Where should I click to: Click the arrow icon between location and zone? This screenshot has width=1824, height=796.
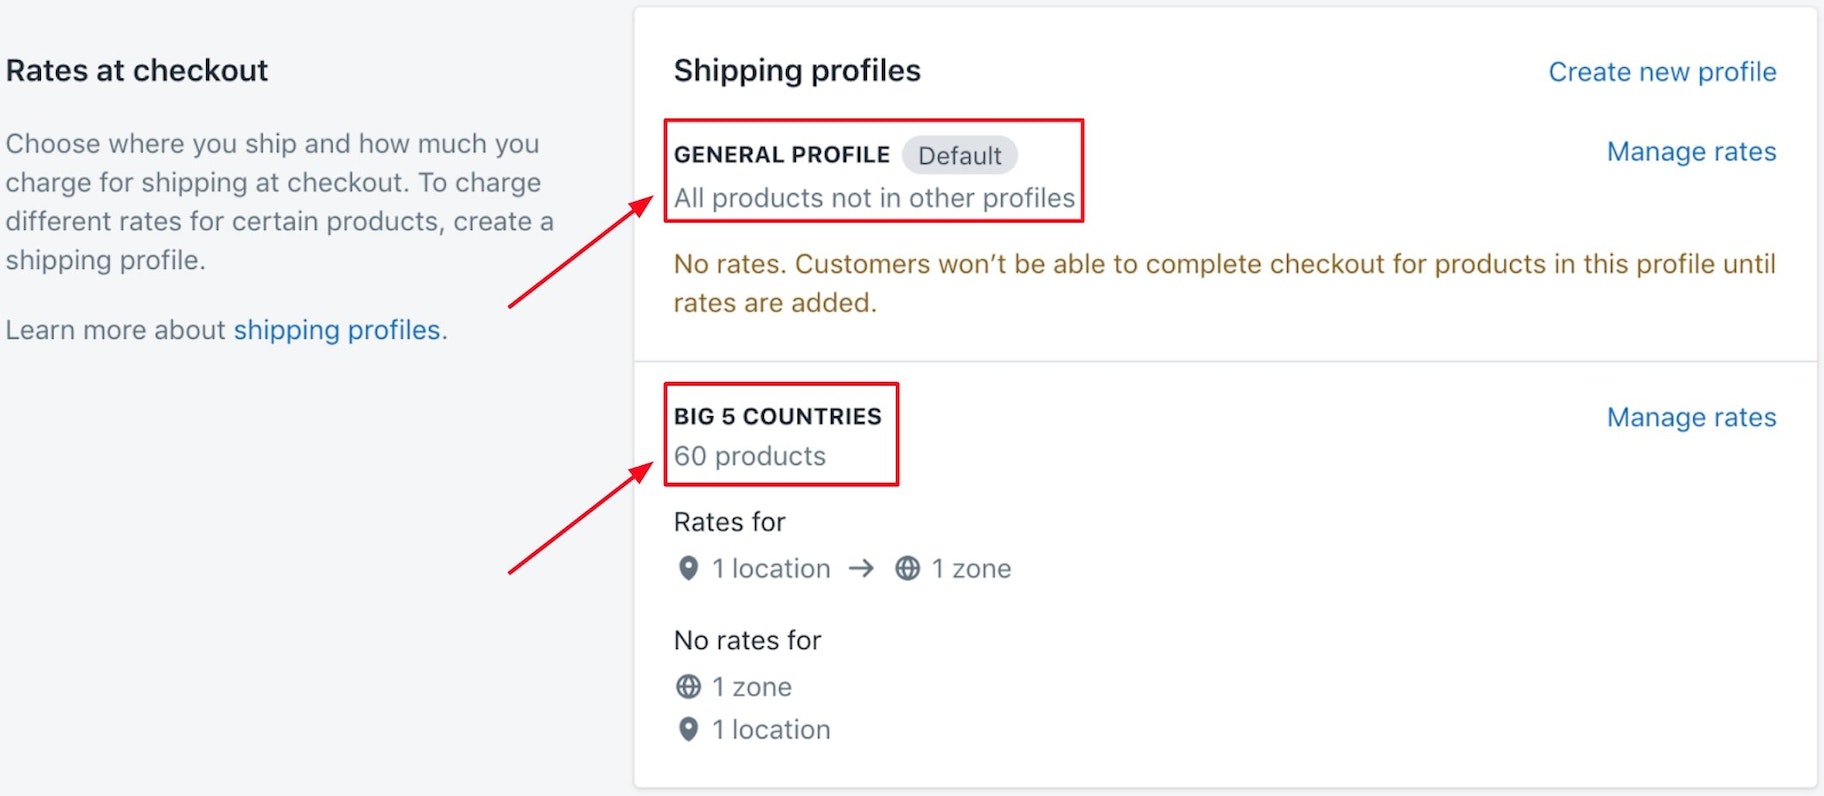click(x=860, y=568)
